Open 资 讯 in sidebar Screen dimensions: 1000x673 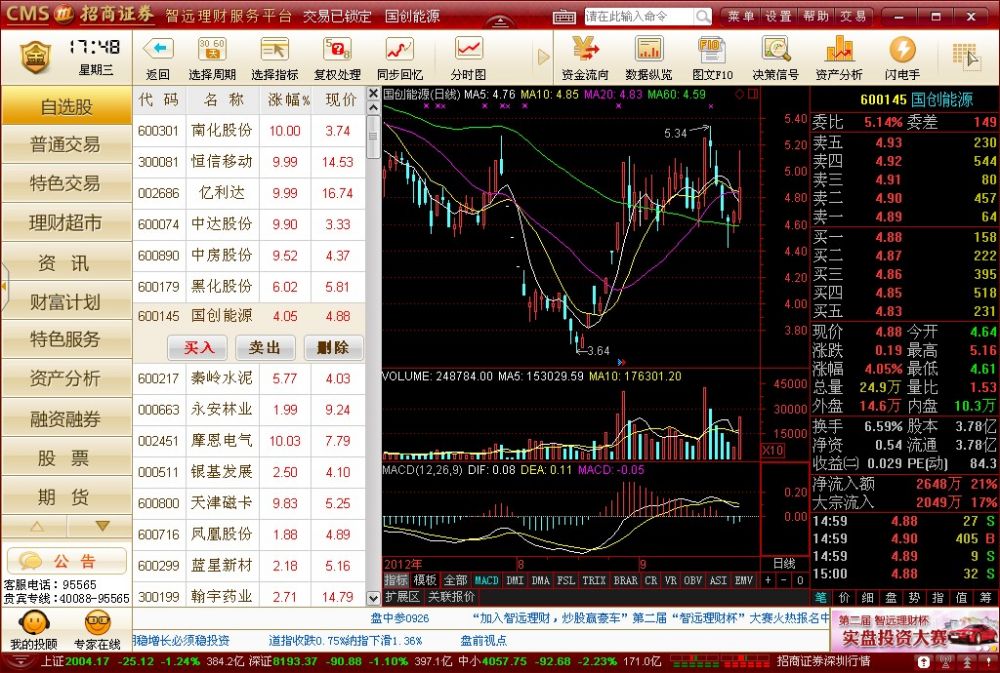66,262
